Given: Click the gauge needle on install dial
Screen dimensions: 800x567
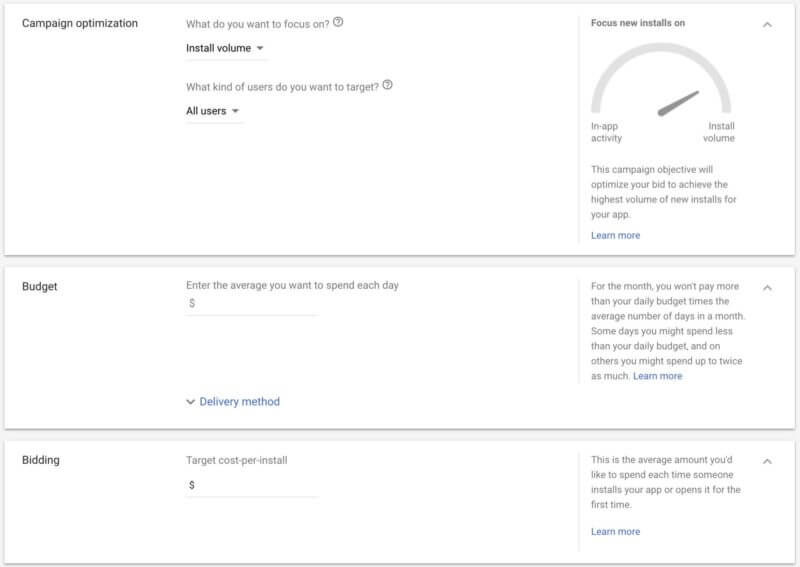Looking at the screenshot, I should [x=678, y=104].
